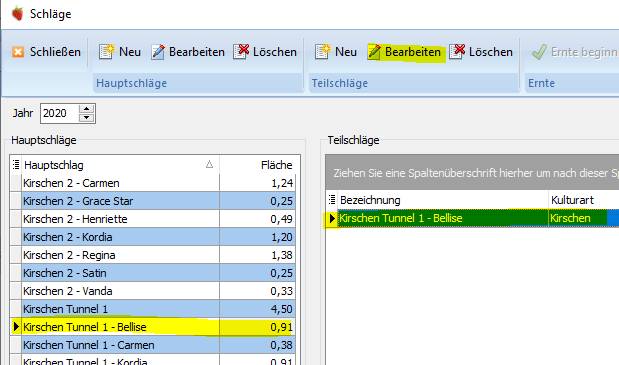Click Schließen button label

pyautogui.click(x=55, y=52)
